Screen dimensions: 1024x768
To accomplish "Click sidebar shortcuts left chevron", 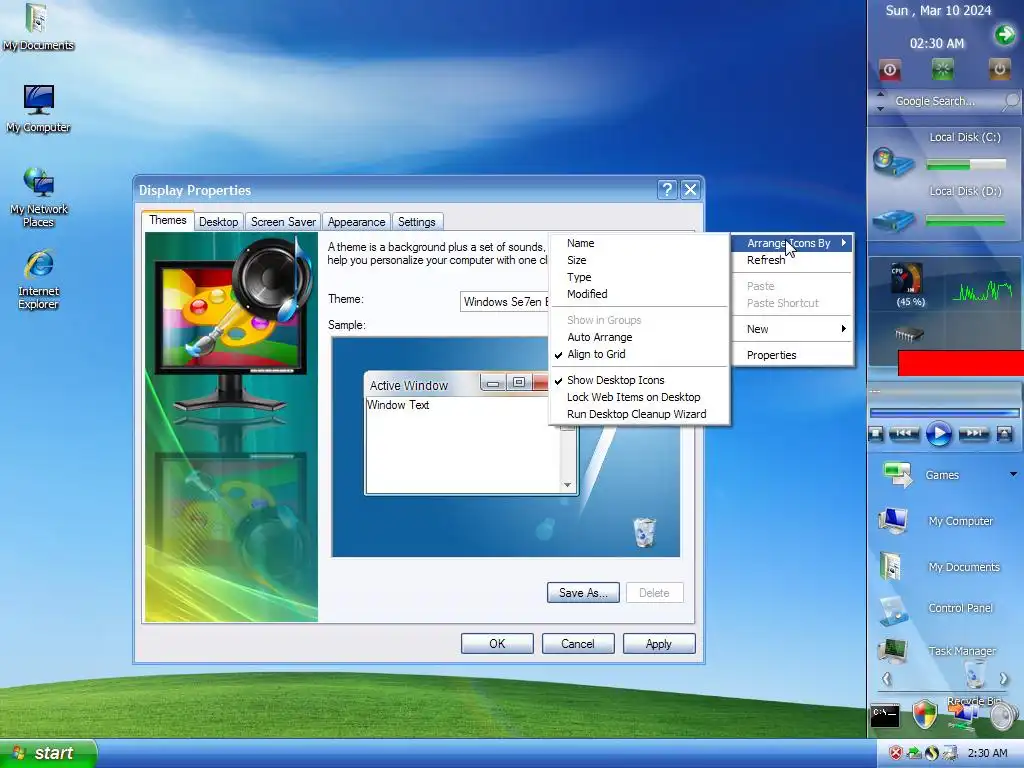I will pos(886,679).
